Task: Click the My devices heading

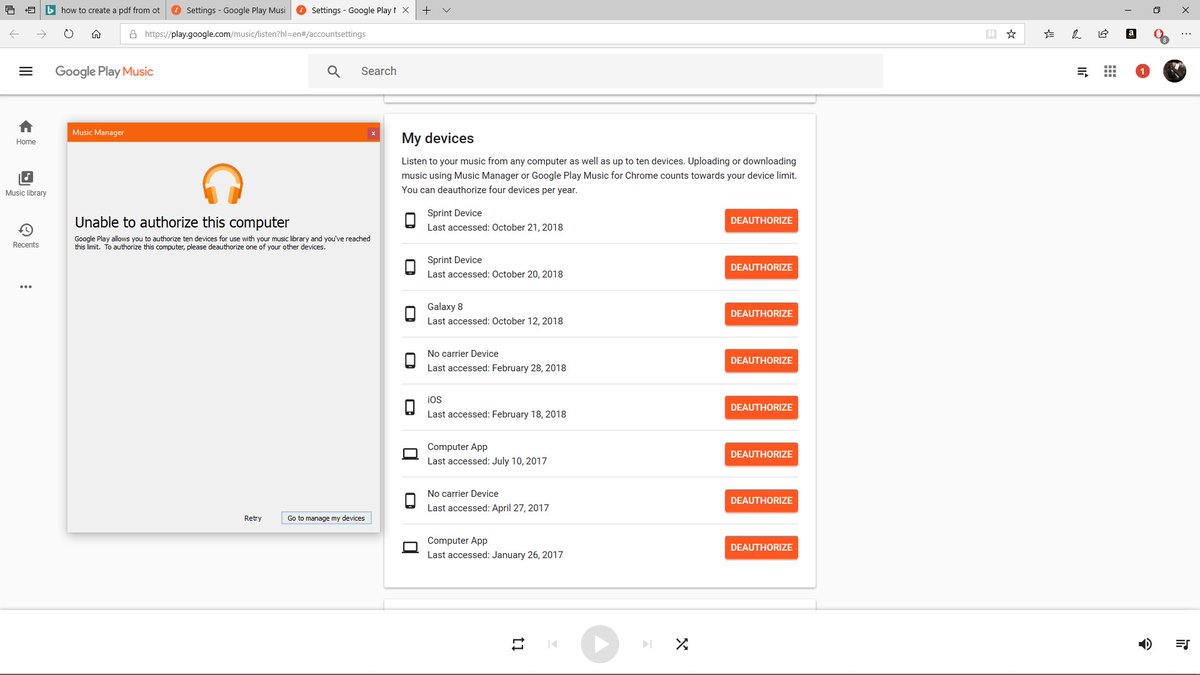Action: click(x=437, y=138)
